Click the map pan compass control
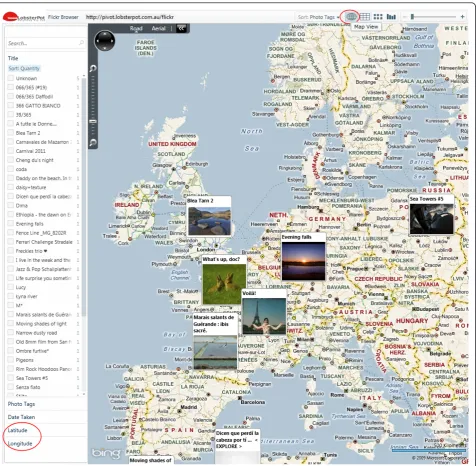Viewport: 476px width, 466px height. 105,41
